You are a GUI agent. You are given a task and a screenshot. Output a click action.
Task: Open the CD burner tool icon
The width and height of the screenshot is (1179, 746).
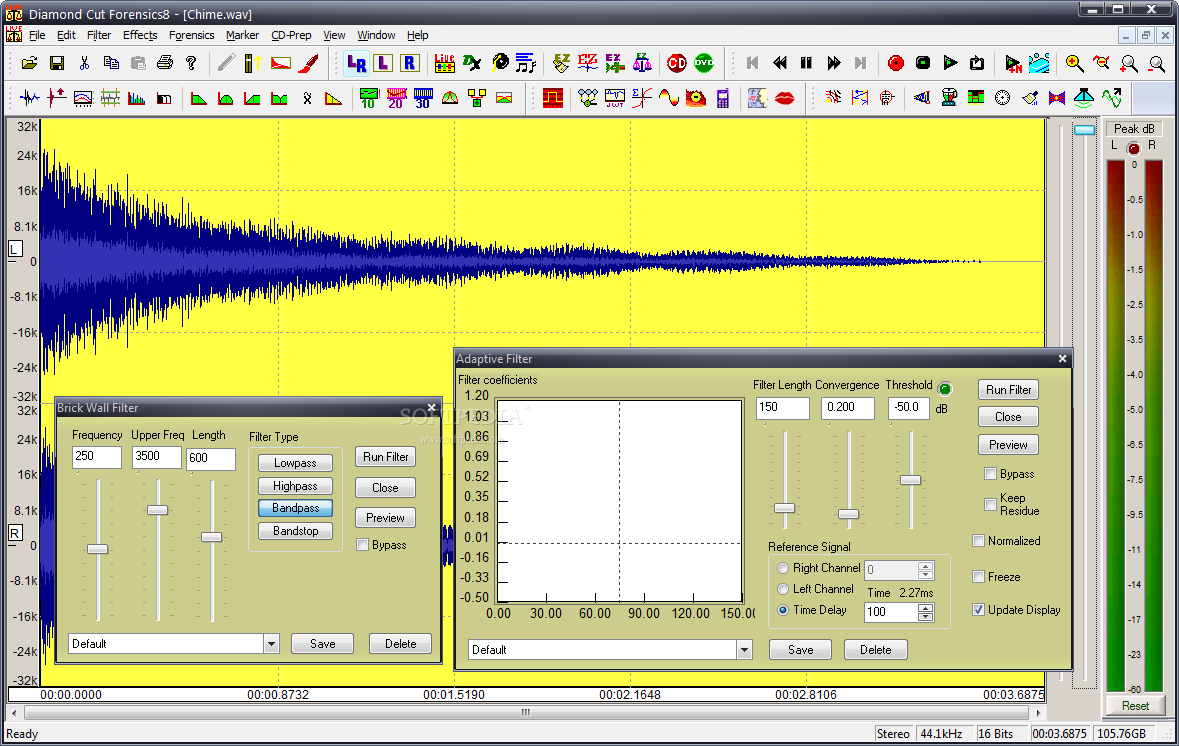677,63
